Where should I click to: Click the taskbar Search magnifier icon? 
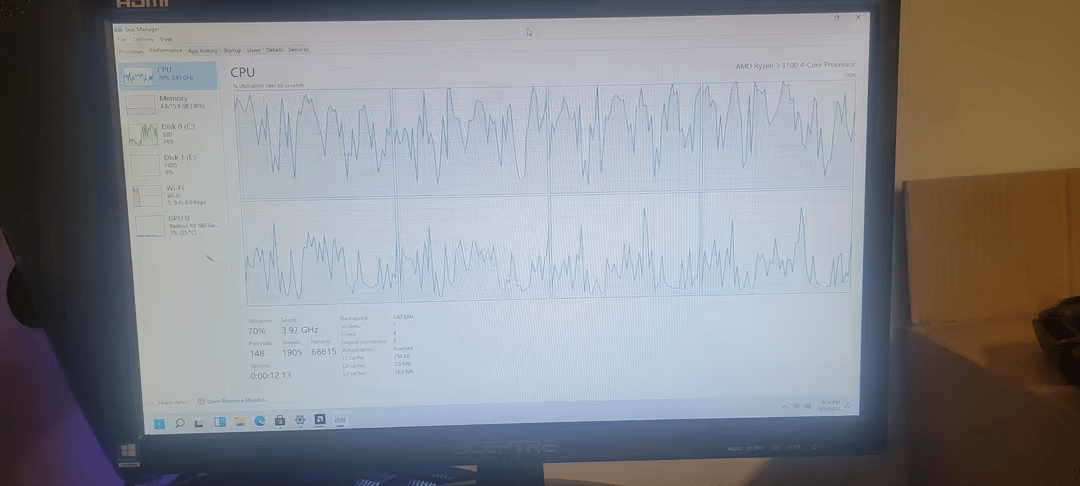180,423
